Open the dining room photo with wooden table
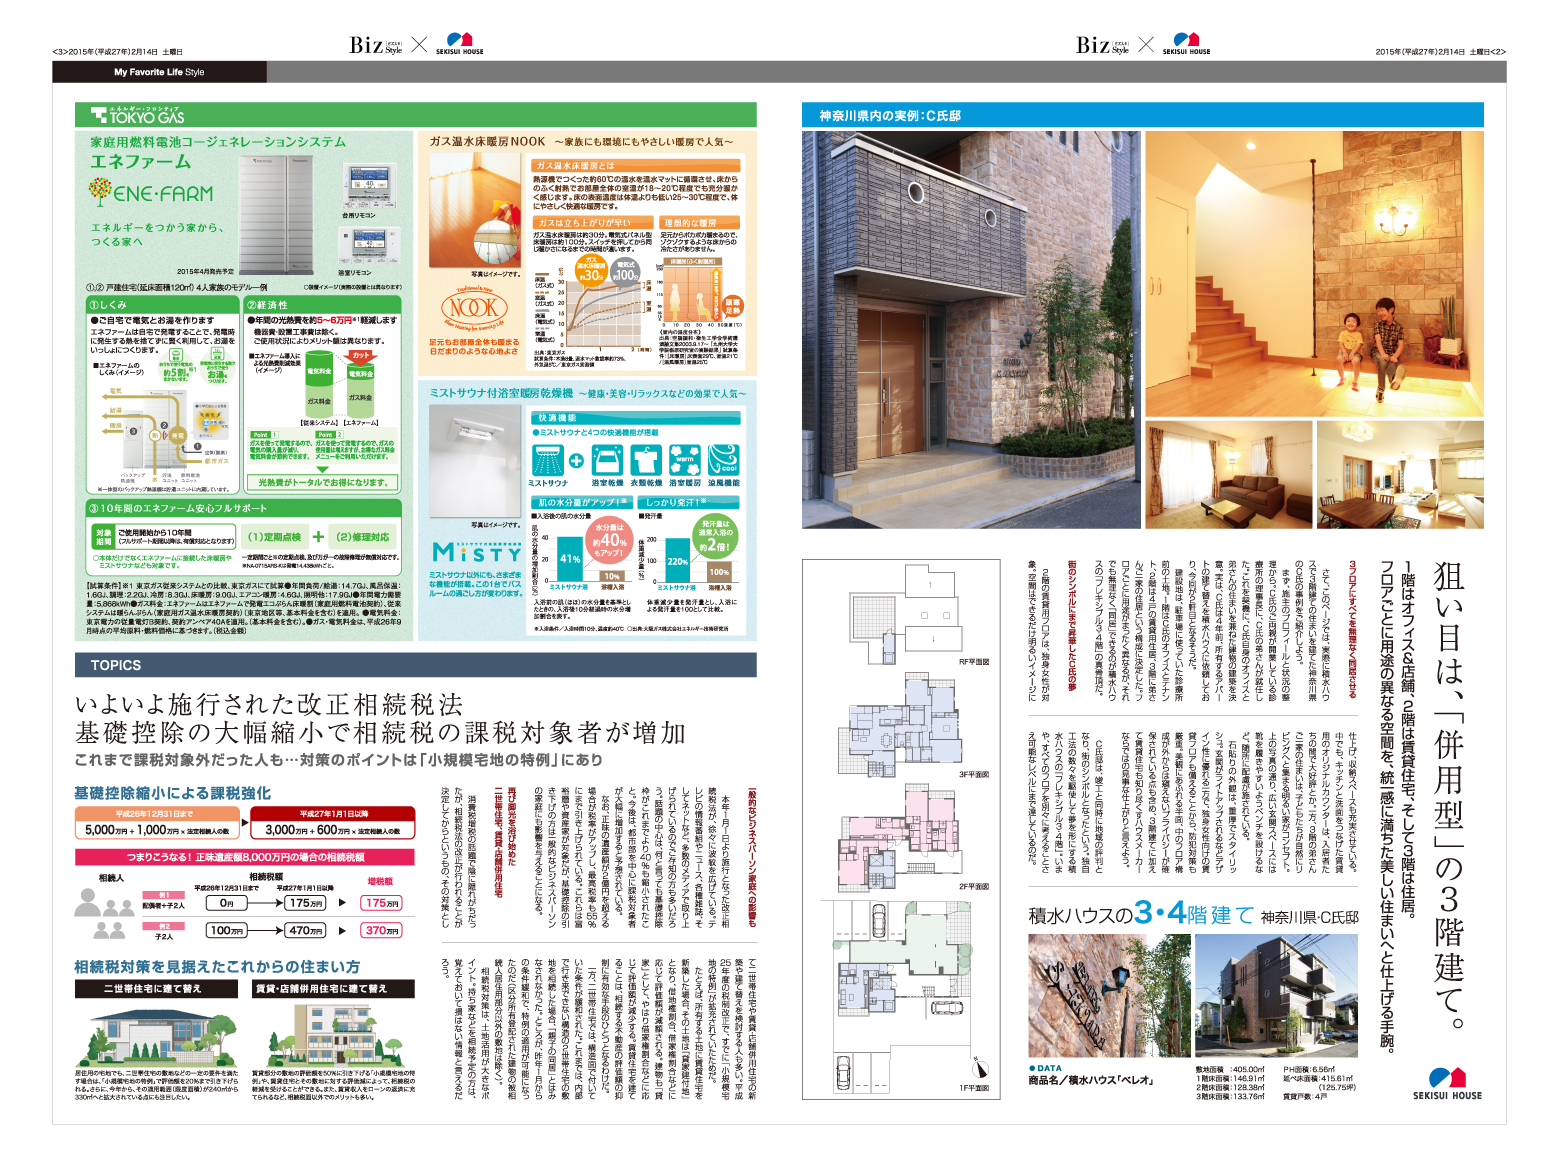 point(1400,475)
